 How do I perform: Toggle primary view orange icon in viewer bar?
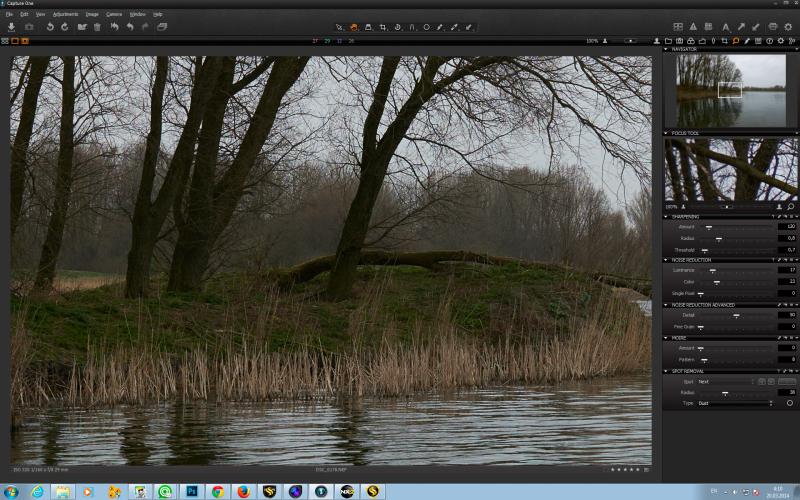pyautogui.click(x=24, y=41)
